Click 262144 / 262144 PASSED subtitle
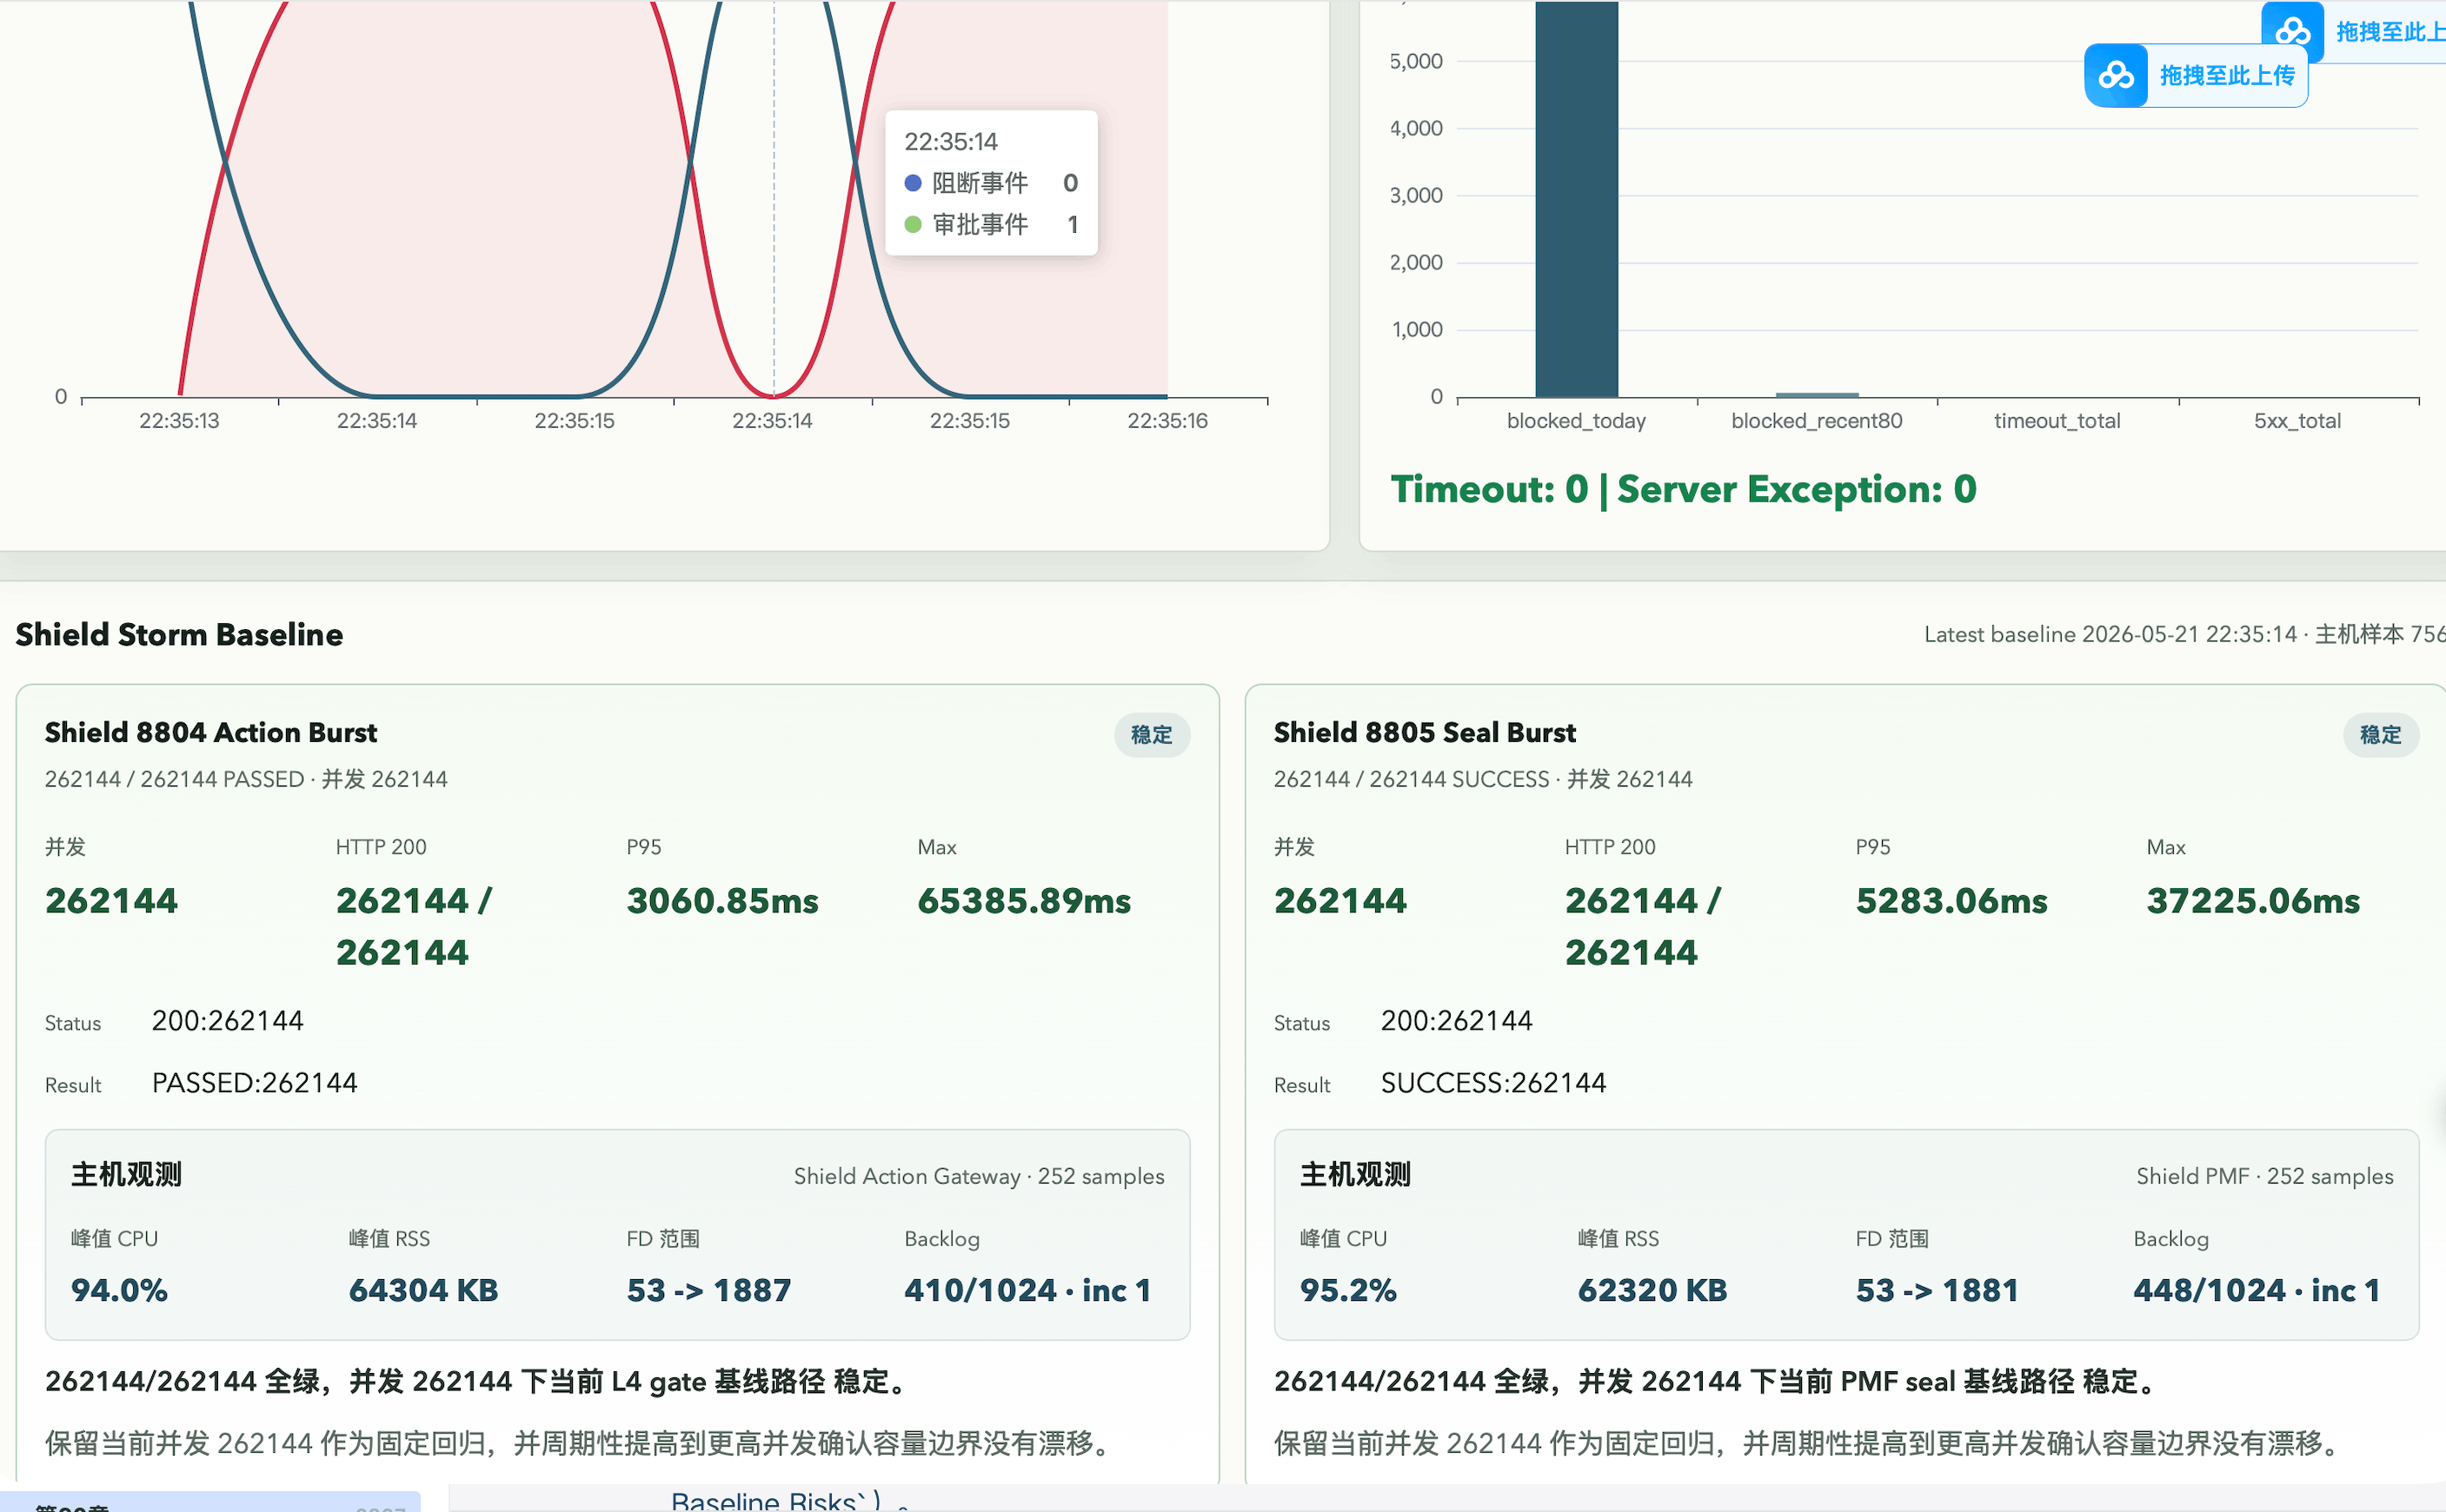This screenshot has height=1512, width=2446. [x=246, y=779]
